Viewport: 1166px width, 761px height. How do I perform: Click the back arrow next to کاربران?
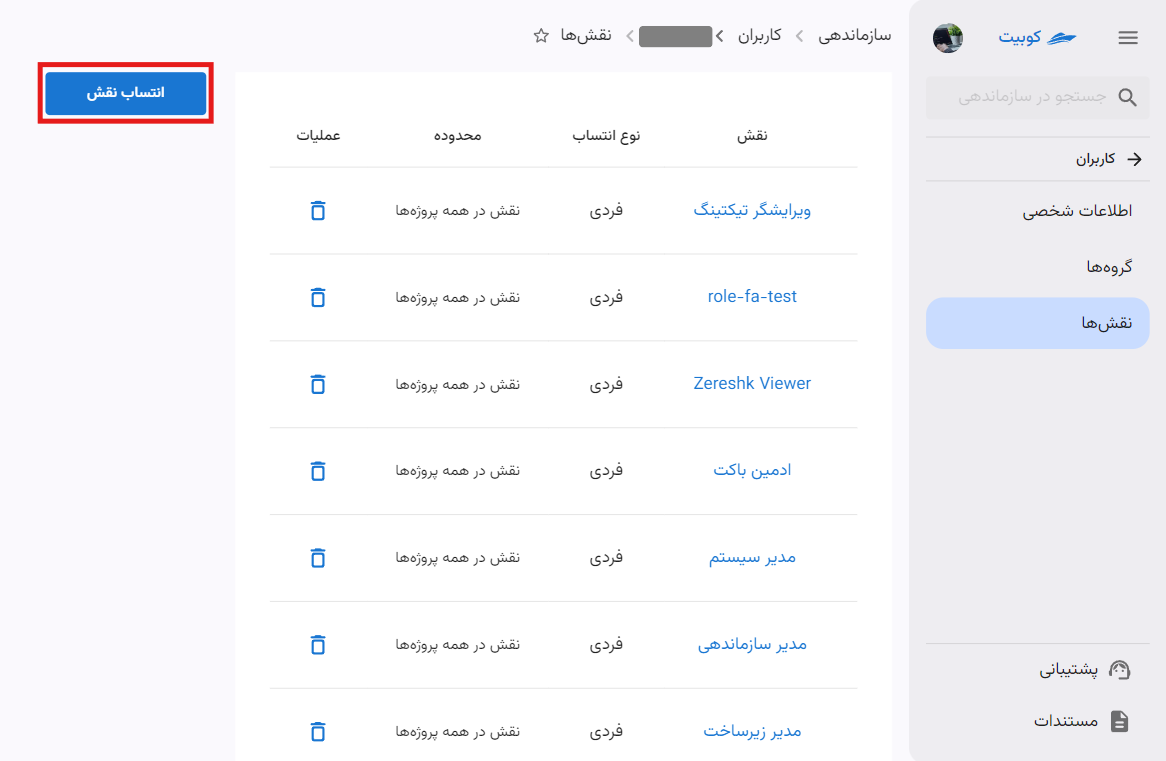(x=1134, y=158)
